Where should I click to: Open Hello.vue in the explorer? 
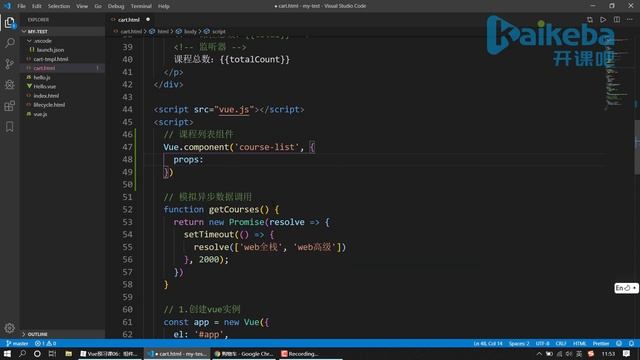tap(62, 87)
